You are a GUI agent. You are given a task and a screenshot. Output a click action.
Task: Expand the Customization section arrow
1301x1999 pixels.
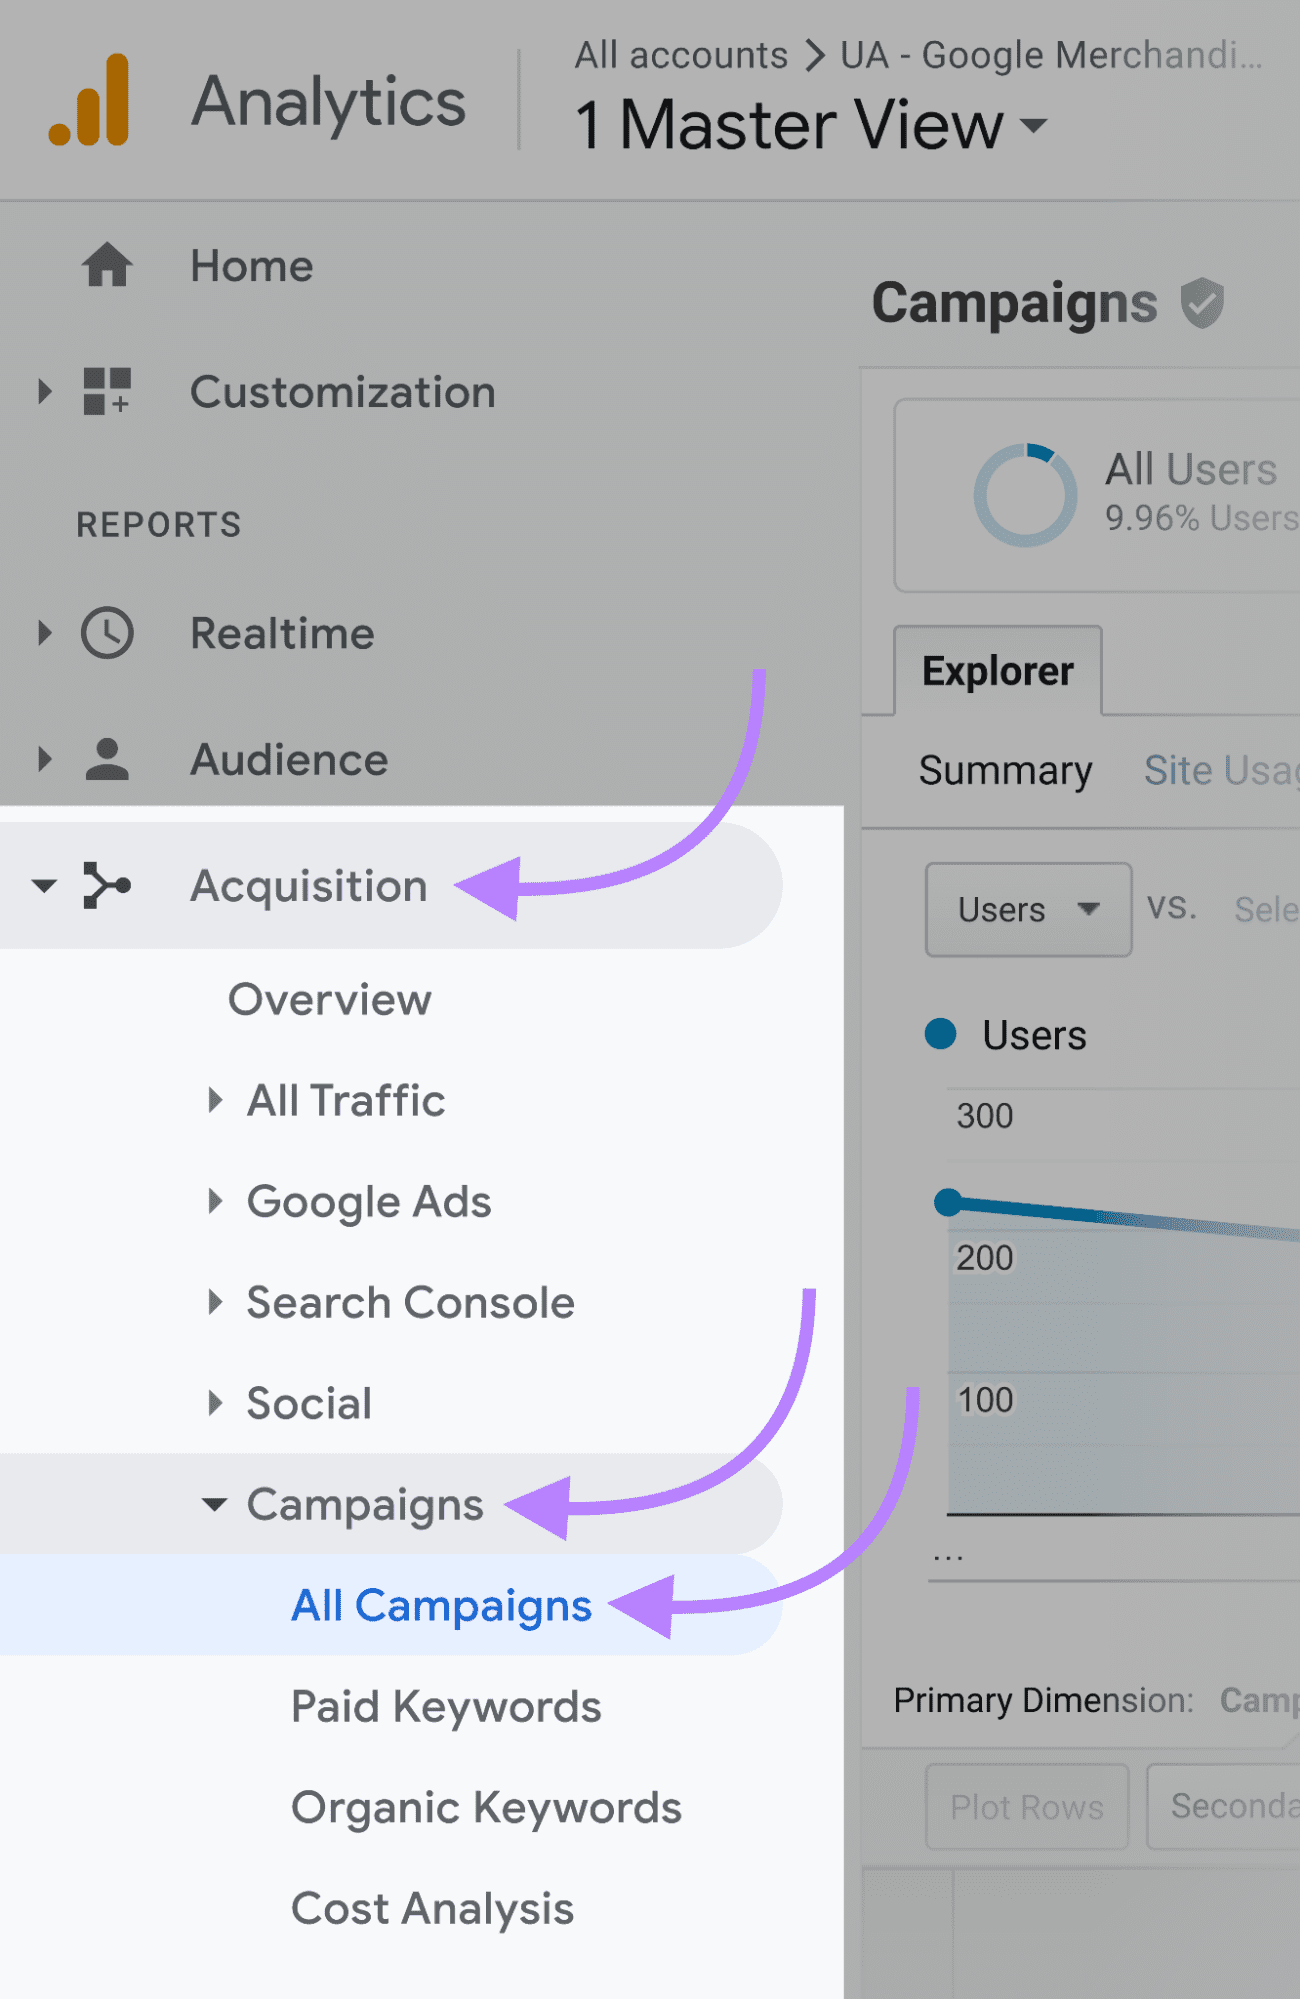tap(44, 391)
